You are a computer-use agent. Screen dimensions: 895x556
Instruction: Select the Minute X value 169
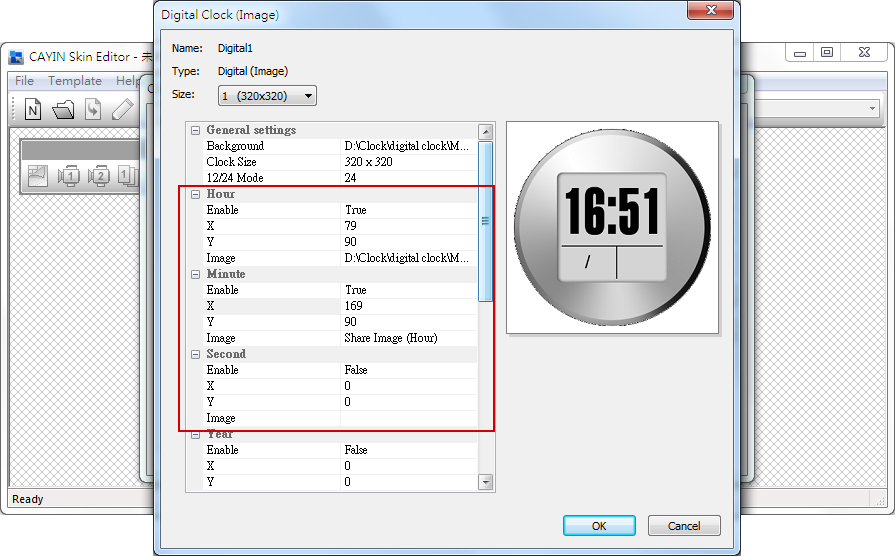(409, 306)
